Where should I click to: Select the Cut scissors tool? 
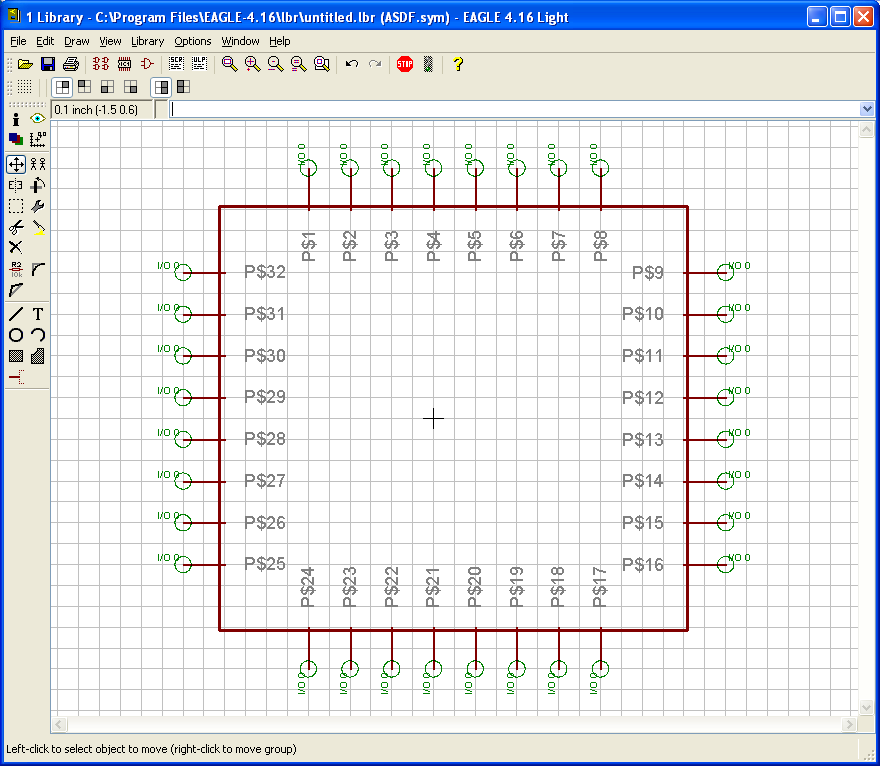(16, 227)
